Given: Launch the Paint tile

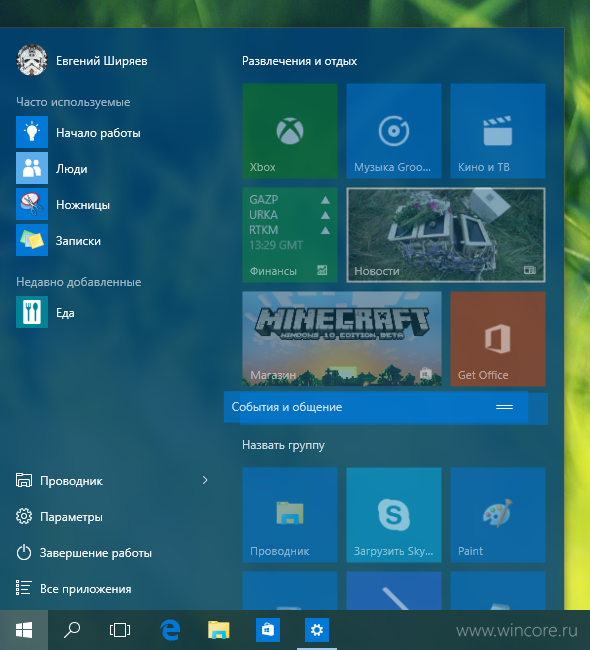Looking at the screenshot, I should click(498, 515).
